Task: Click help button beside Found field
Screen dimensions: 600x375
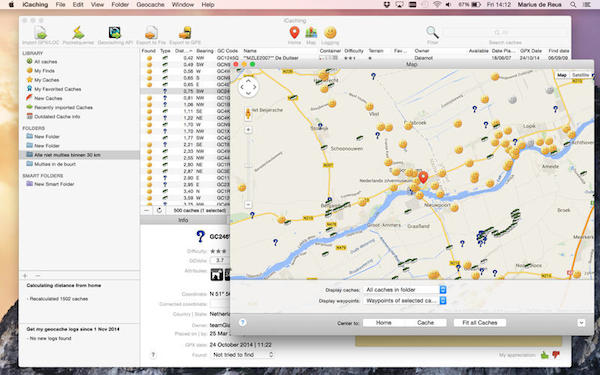Action: coord(153,355)
